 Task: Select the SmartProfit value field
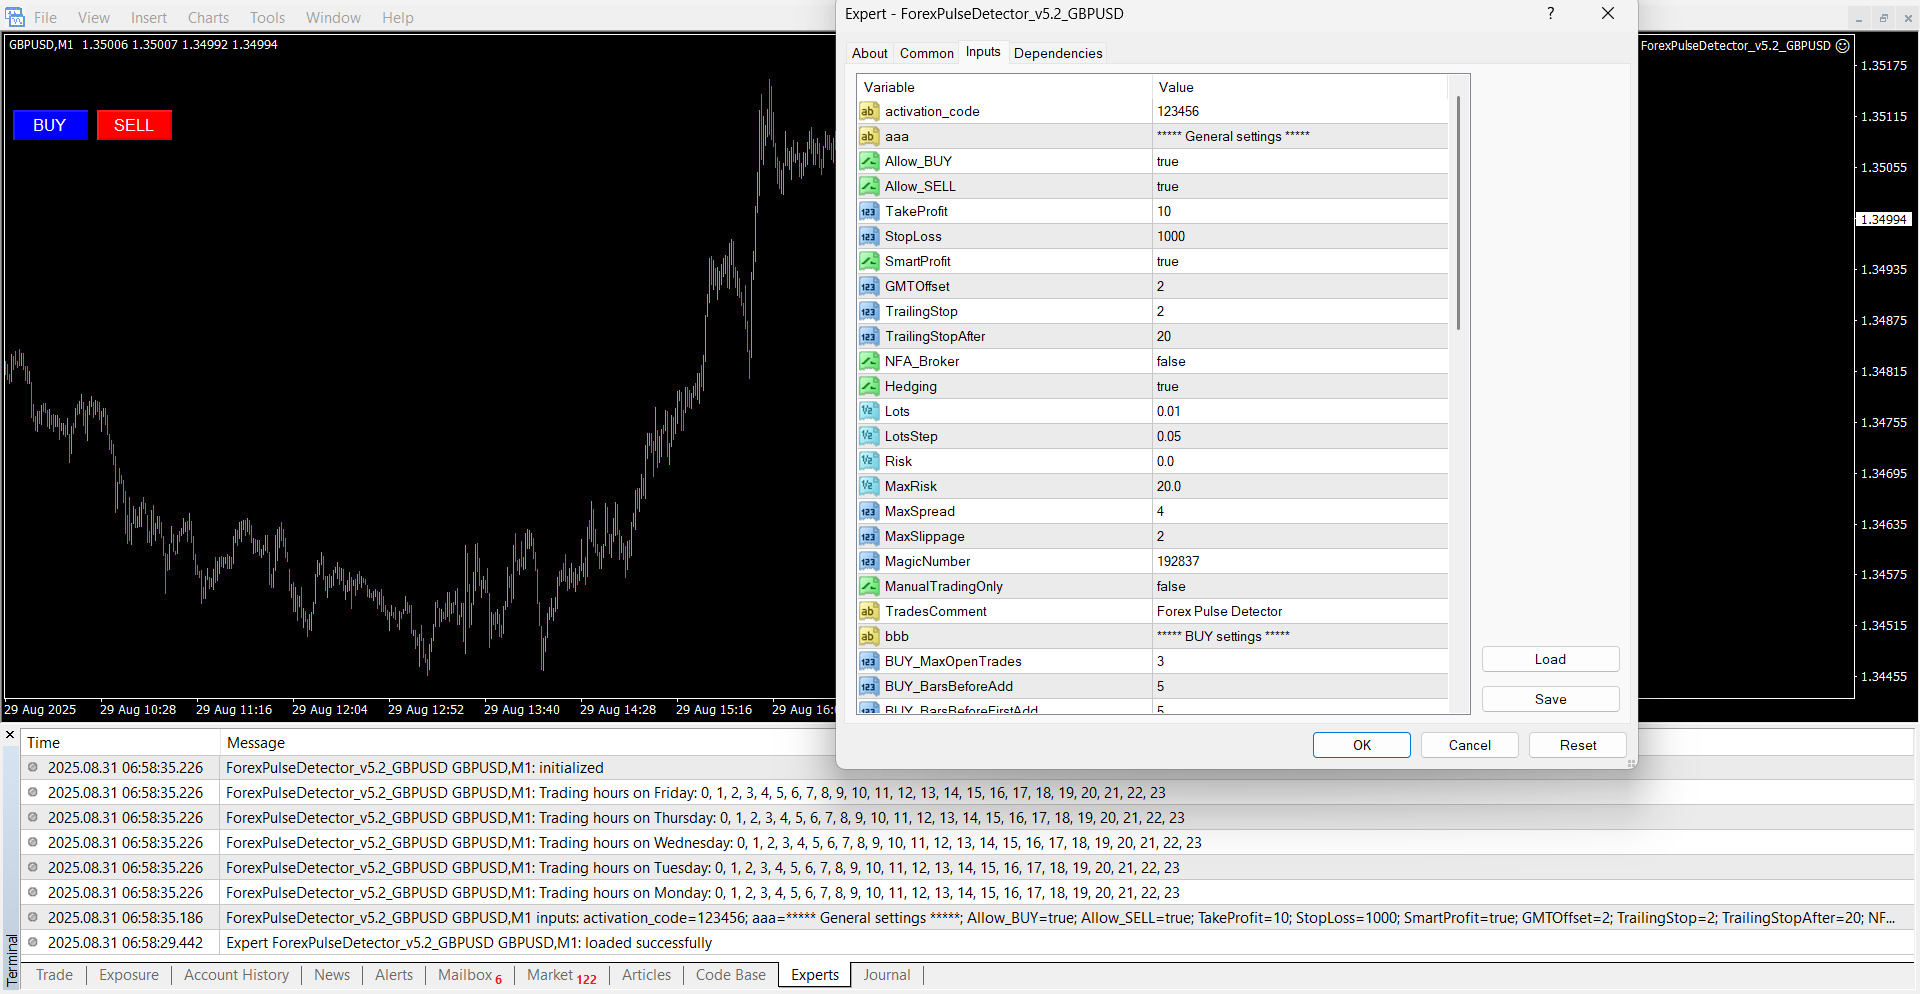pyautogui.click(x=1300, y=261)
